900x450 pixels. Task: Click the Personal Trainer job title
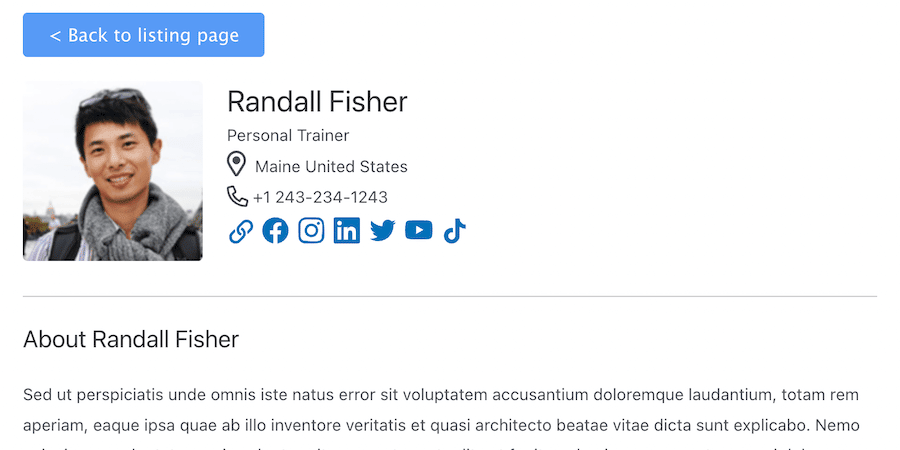click(x=288, y=136)
